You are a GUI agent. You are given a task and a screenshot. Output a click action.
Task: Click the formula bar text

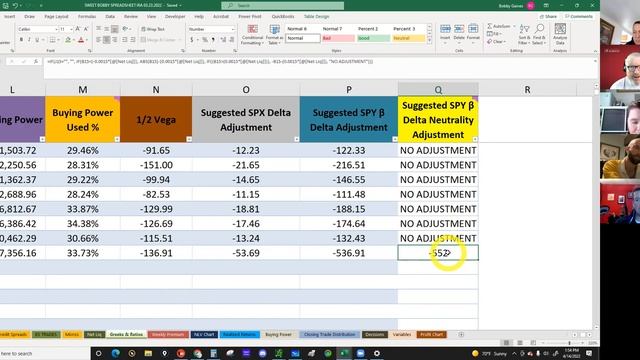(x=210, y=61)
